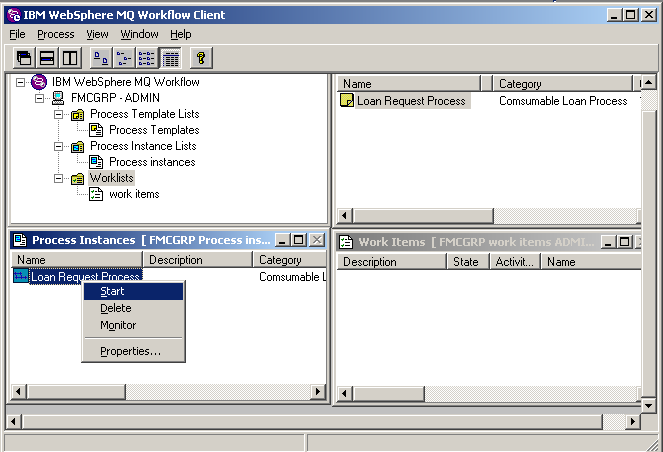This screenshot has width=663, height=452.
Task: Click the tile vertically toolbar icon
Action: 70,58
